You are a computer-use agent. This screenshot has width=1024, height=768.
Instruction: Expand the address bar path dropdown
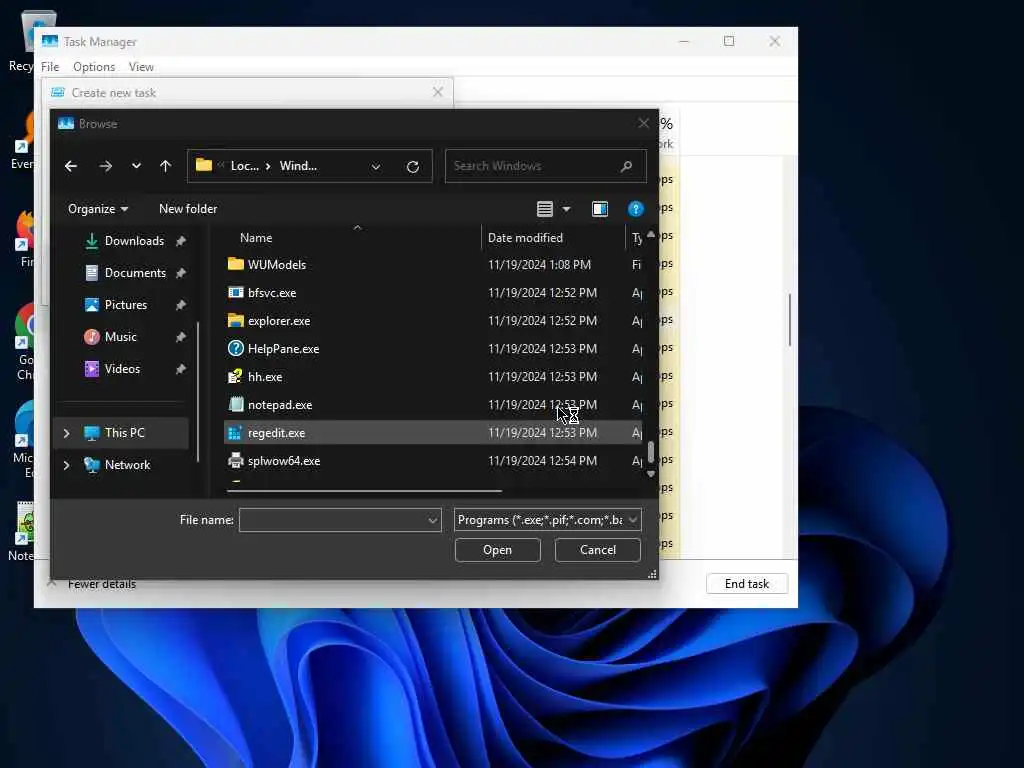click(x=376, y=167)
